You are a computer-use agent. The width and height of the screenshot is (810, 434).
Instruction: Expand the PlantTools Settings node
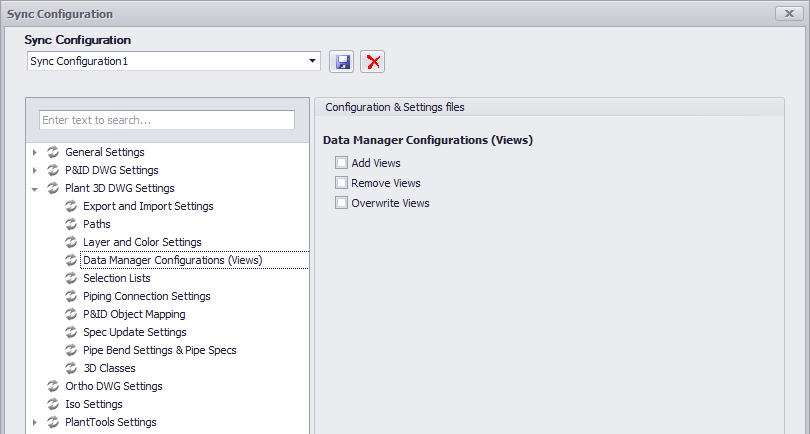35,423
